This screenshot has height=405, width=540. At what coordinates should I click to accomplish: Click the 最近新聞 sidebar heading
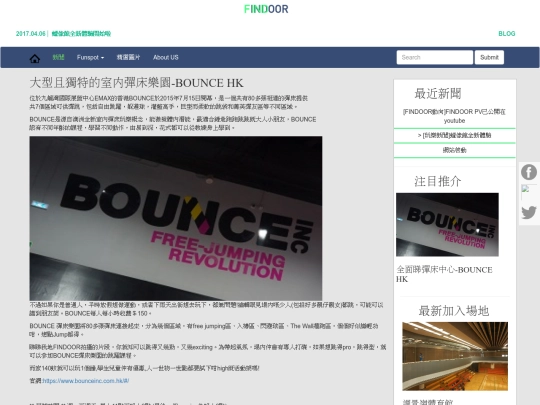438,93
